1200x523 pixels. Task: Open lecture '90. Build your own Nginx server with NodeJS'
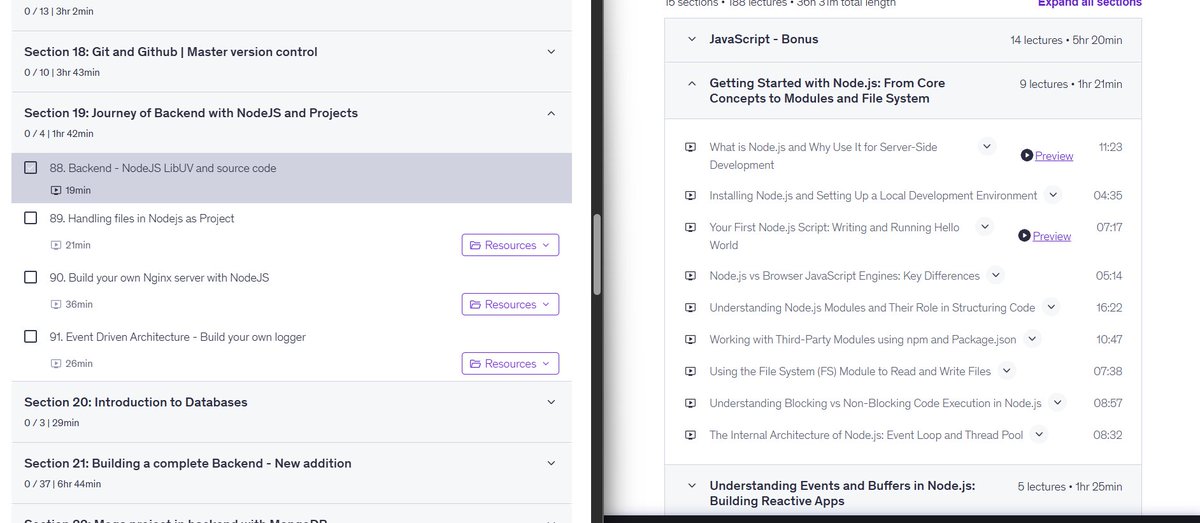[159, 277]
